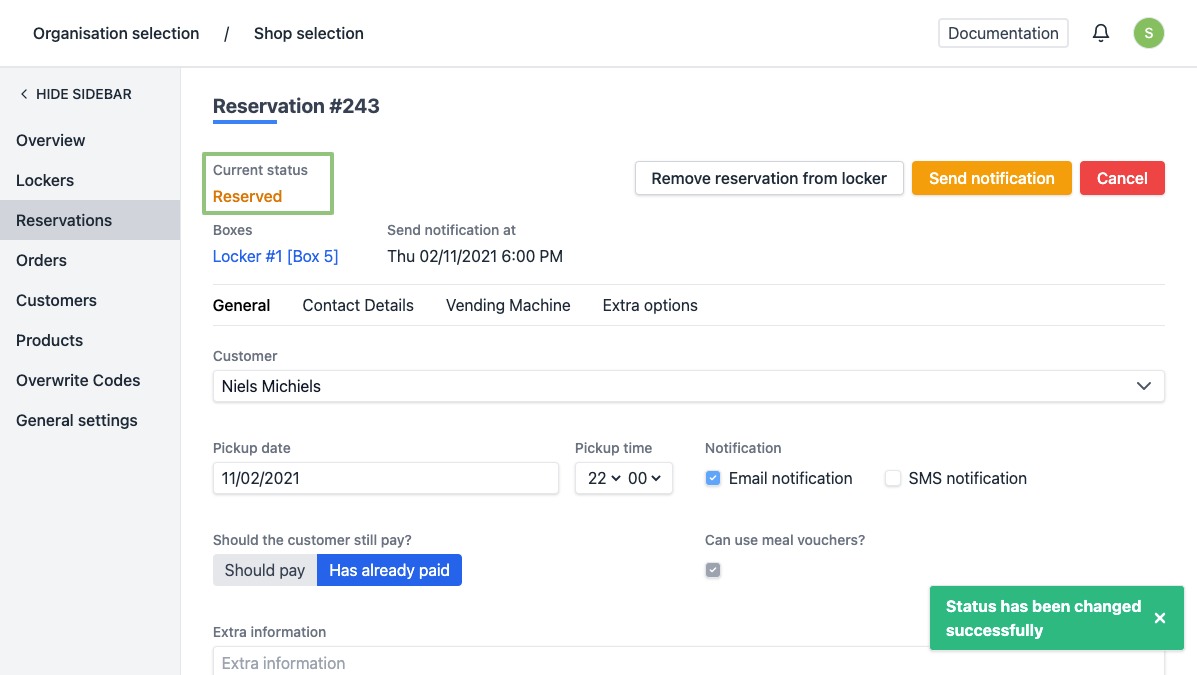Switch to the Contact Details tab
The height and width of the screenshot is (675, 1197).
(x=358, y=306)
